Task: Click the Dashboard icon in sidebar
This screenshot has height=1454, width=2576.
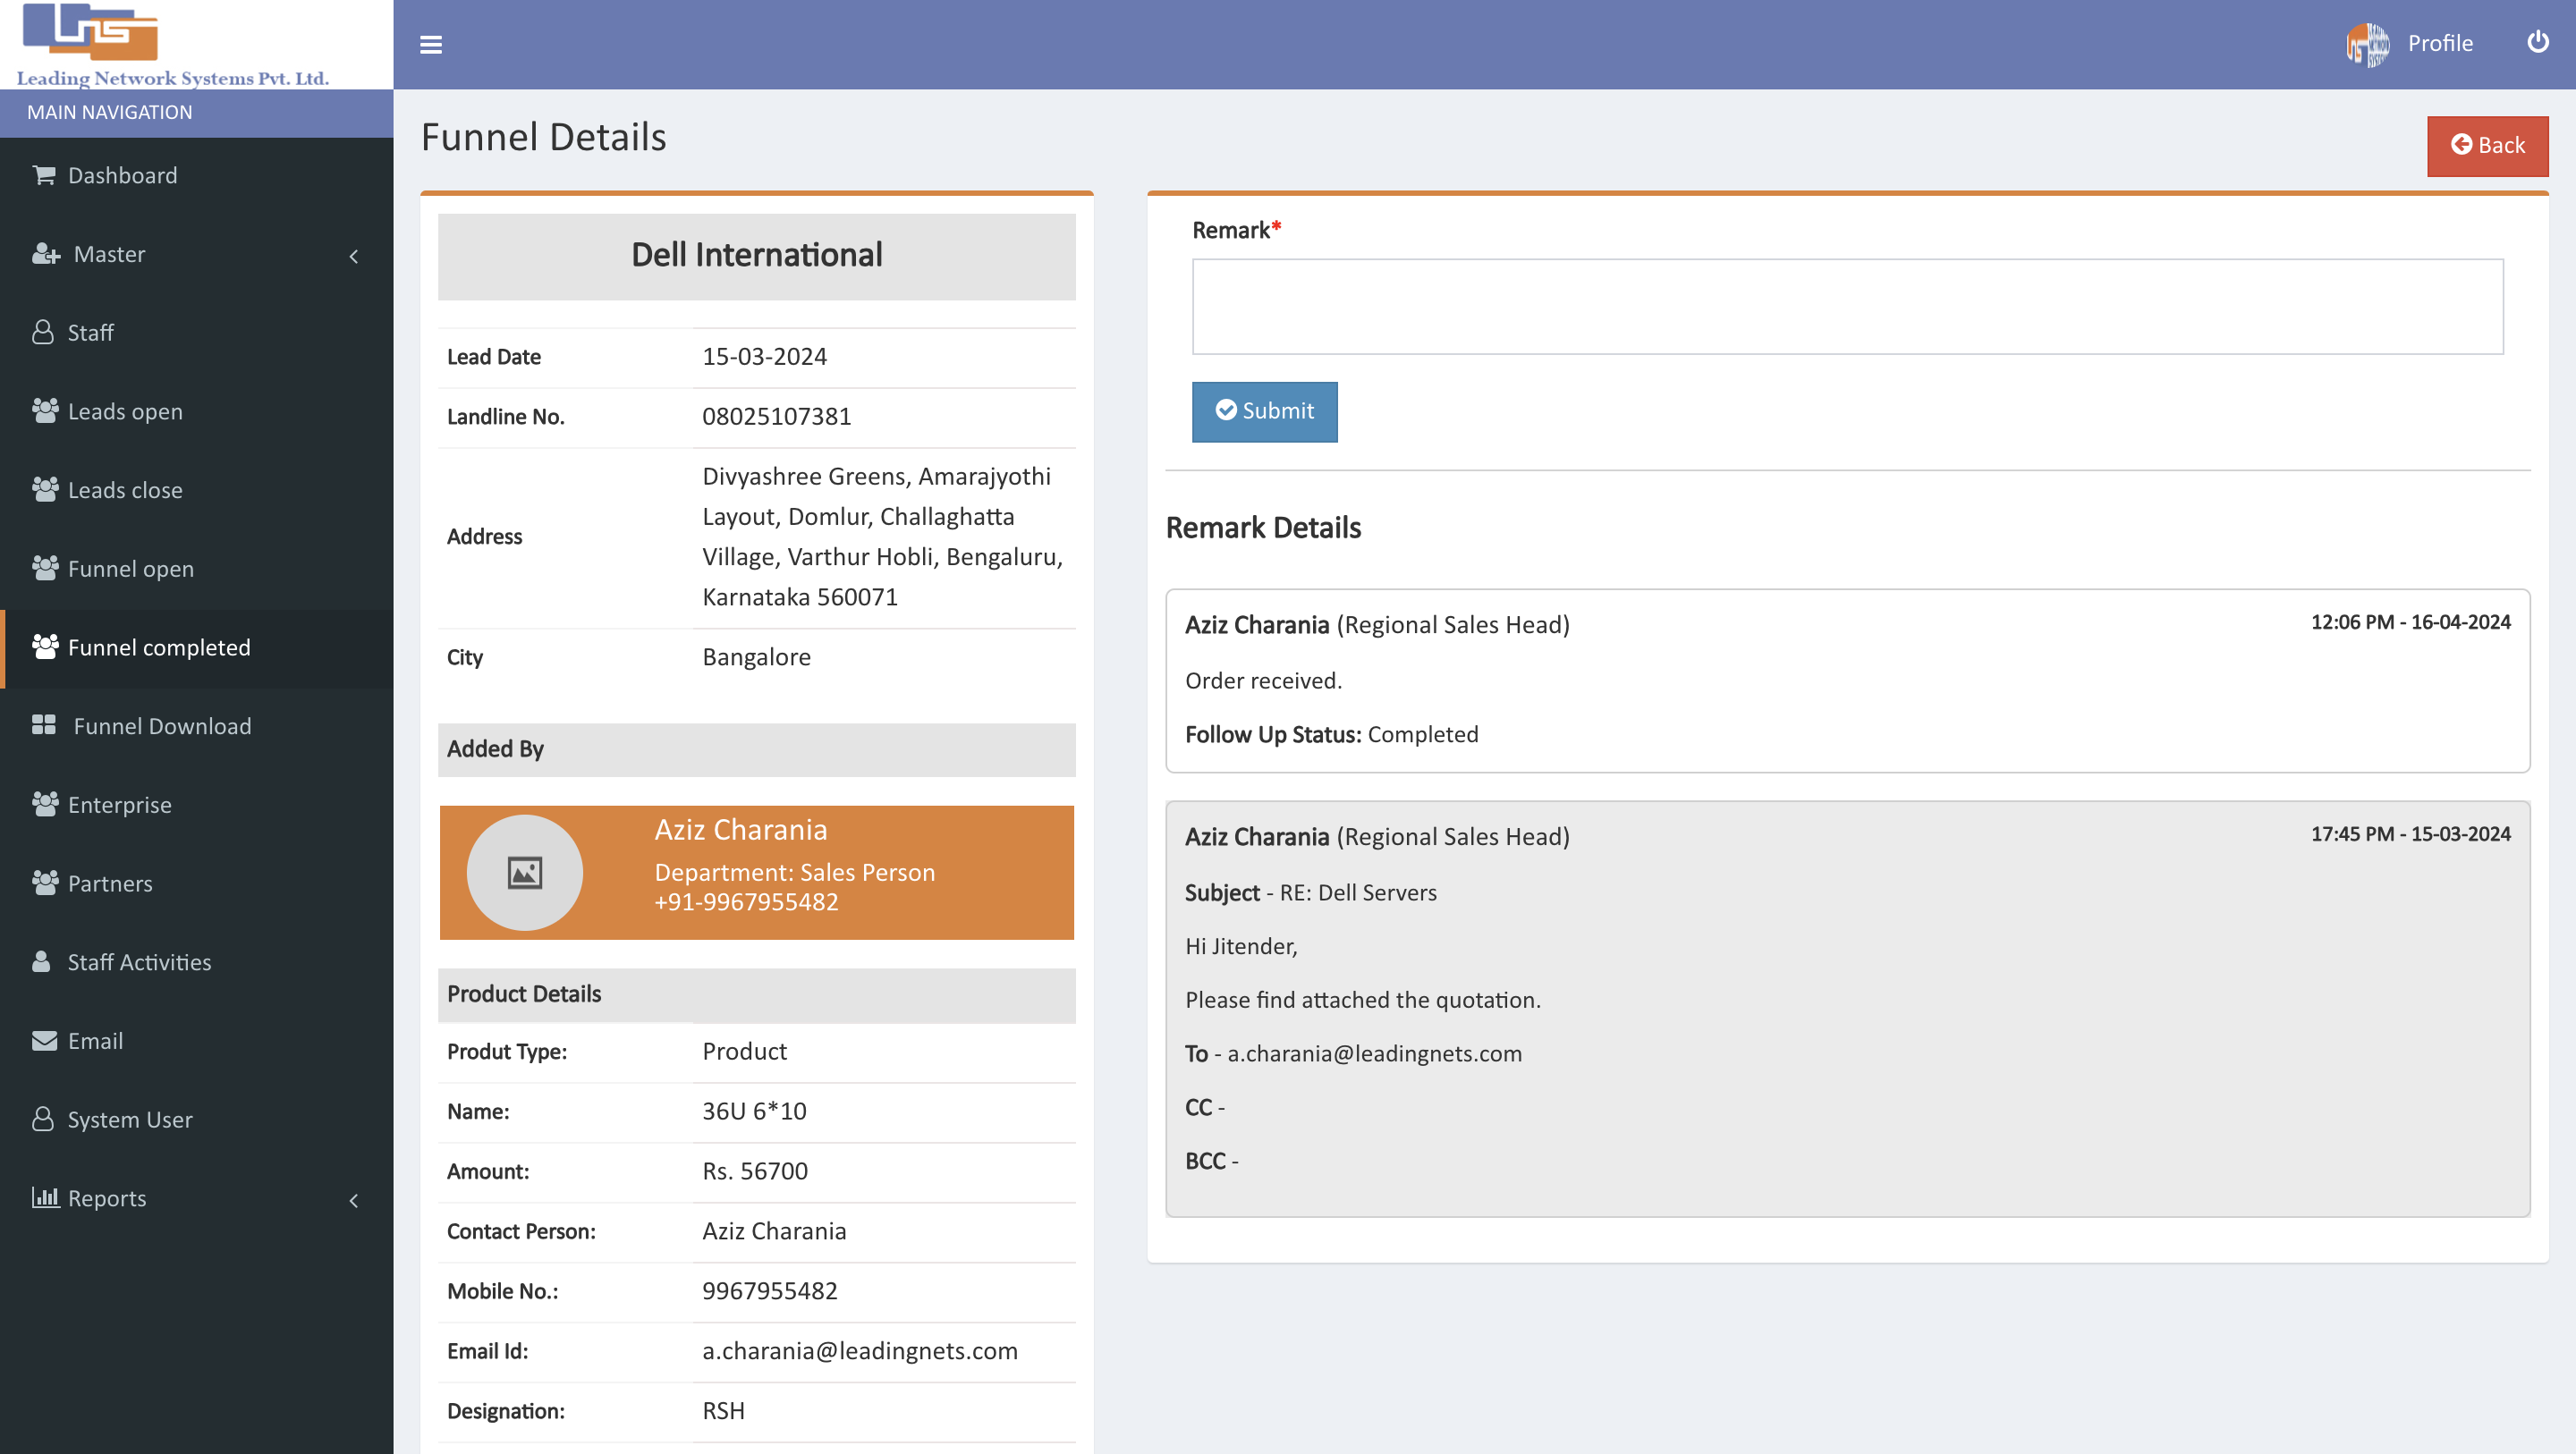Action: [x=44, y=175]
